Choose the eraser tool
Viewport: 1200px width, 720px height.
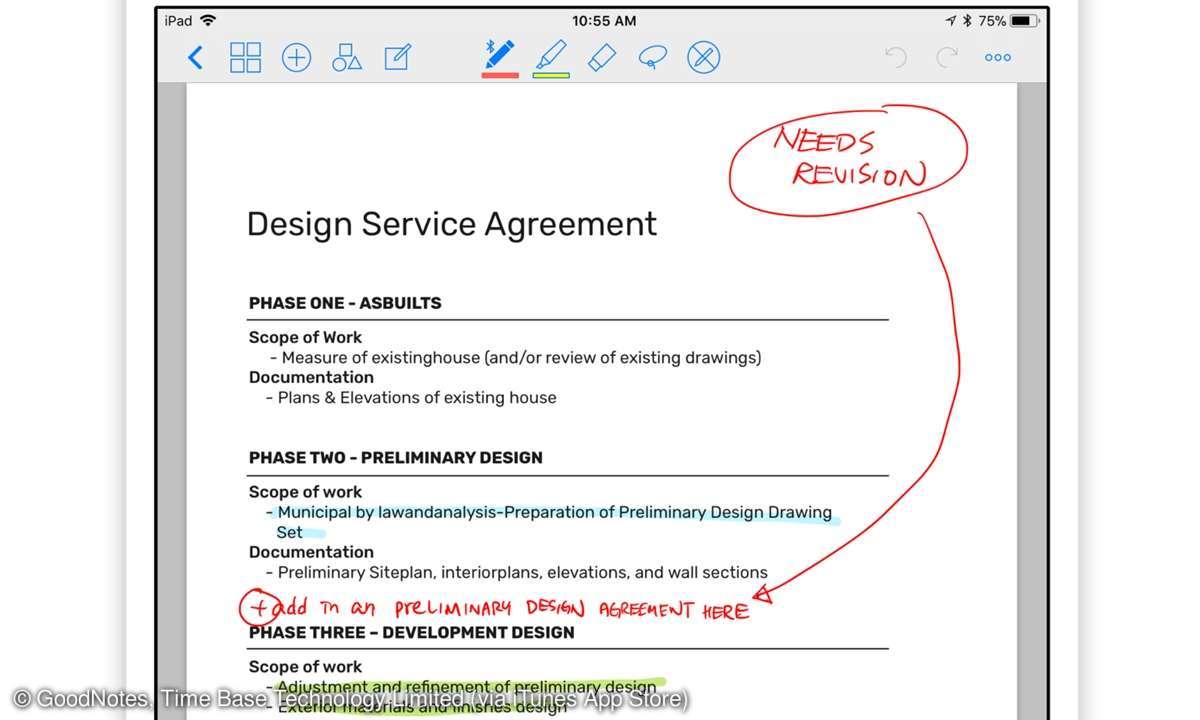(601, 57)
